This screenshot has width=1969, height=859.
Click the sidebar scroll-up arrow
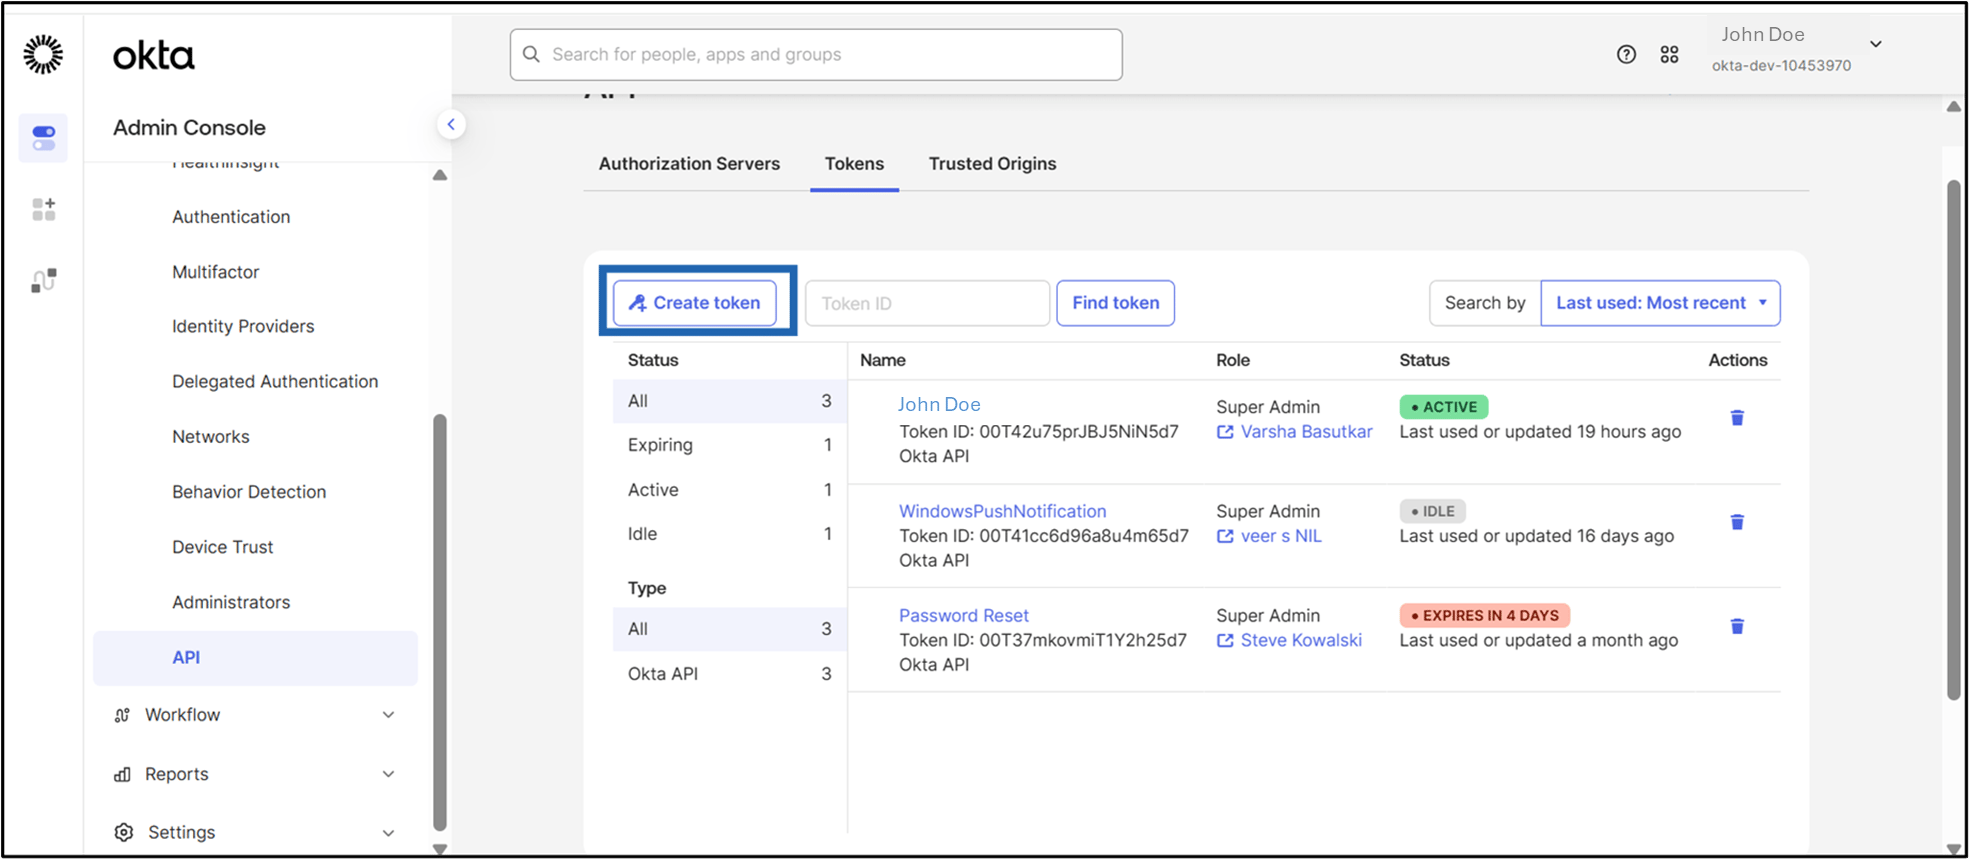click(x=440, y=175)
